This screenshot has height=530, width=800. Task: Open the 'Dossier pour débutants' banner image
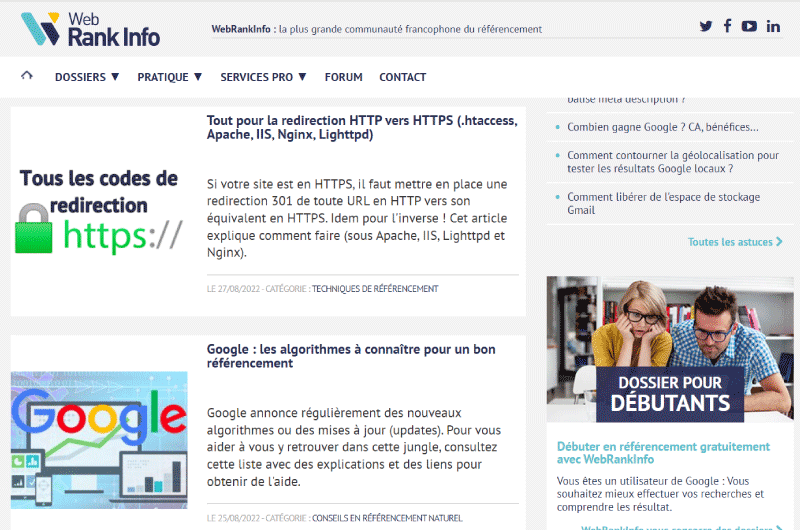(x=670, y=349)
